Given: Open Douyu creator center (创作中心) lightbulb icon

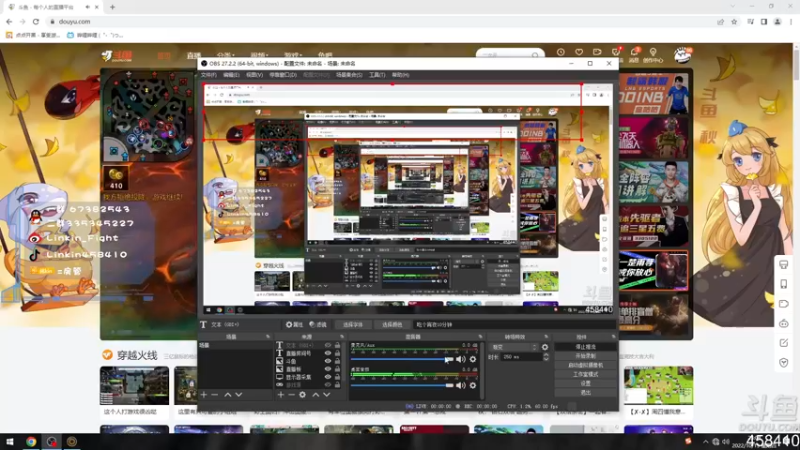Looking at the screenshot, I should [653, 52].
